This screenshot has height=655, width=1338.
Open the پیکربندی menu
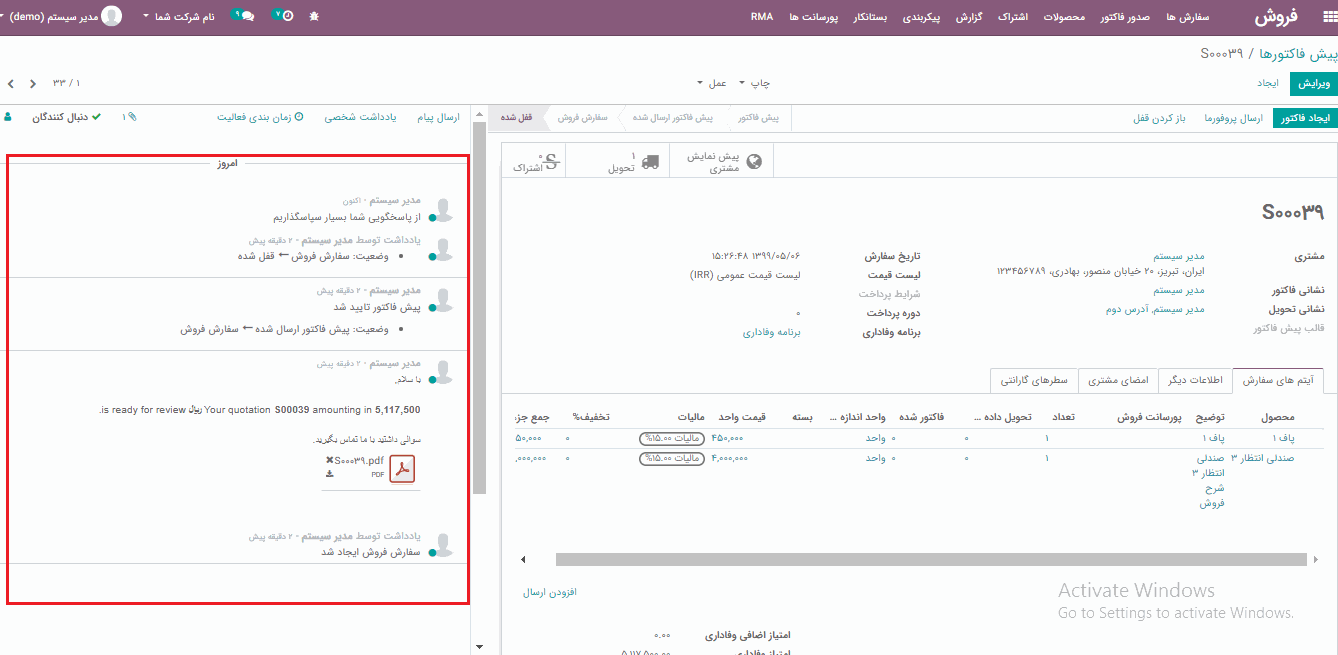click(922, 17)
